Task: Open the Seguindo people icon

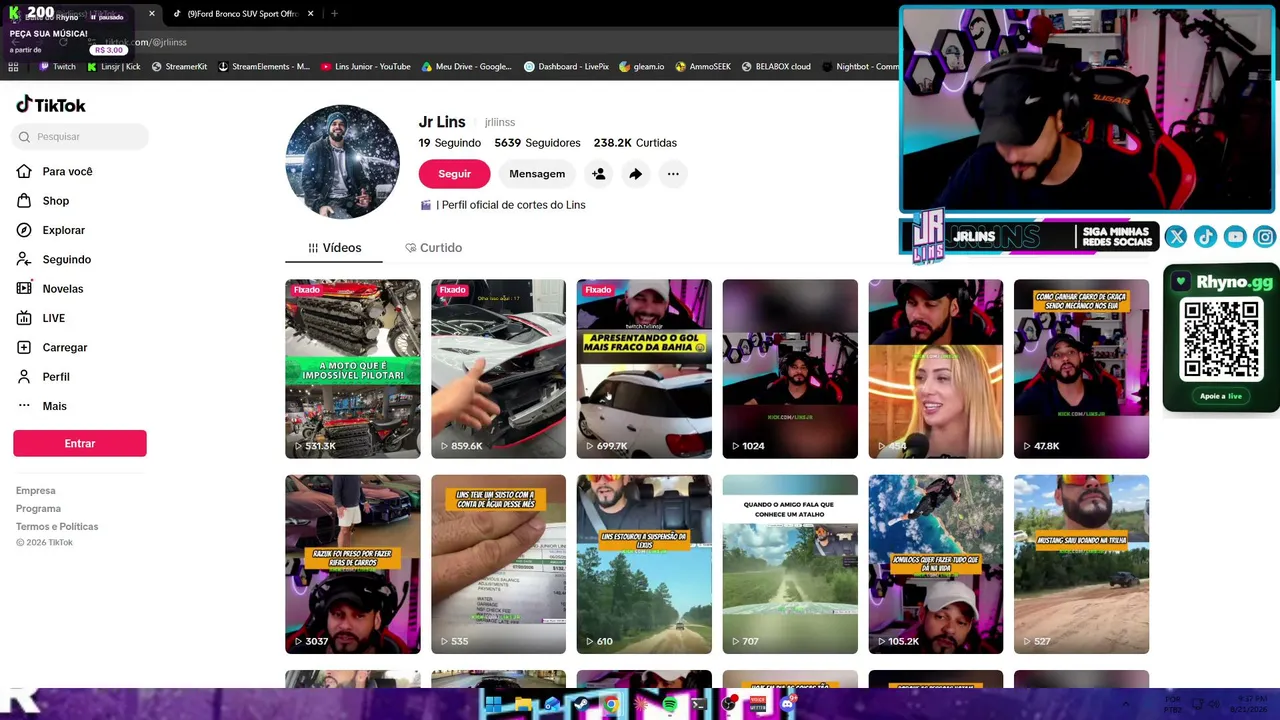Action: 24,259
